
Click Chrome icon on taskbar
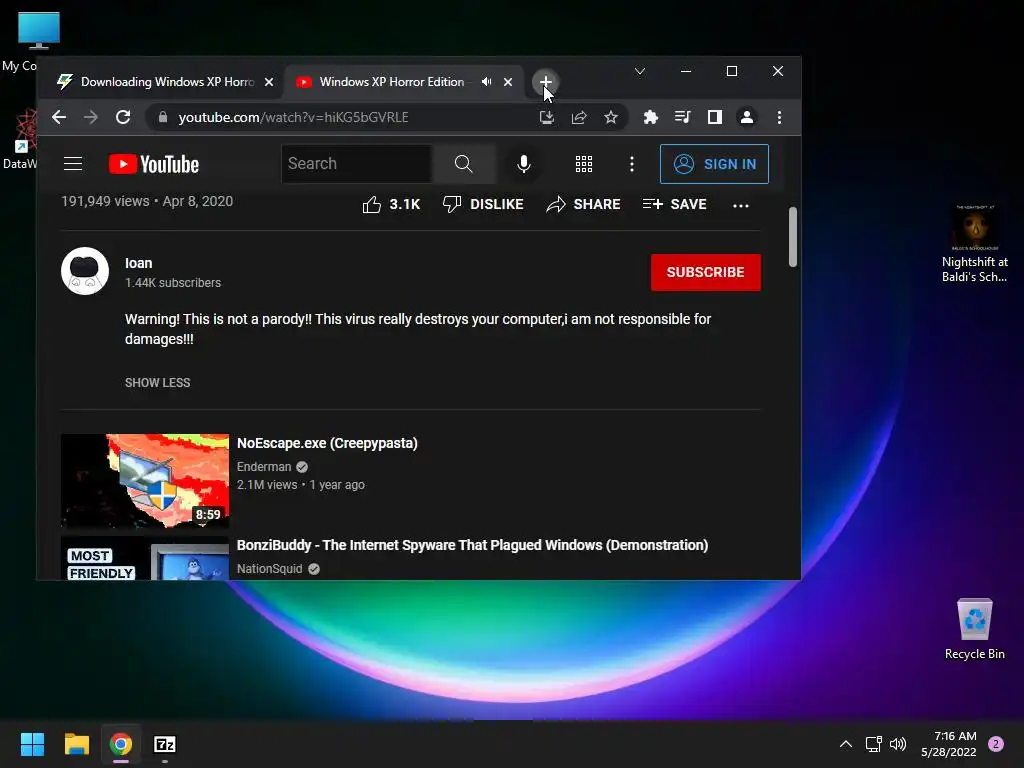pos(120,744)
